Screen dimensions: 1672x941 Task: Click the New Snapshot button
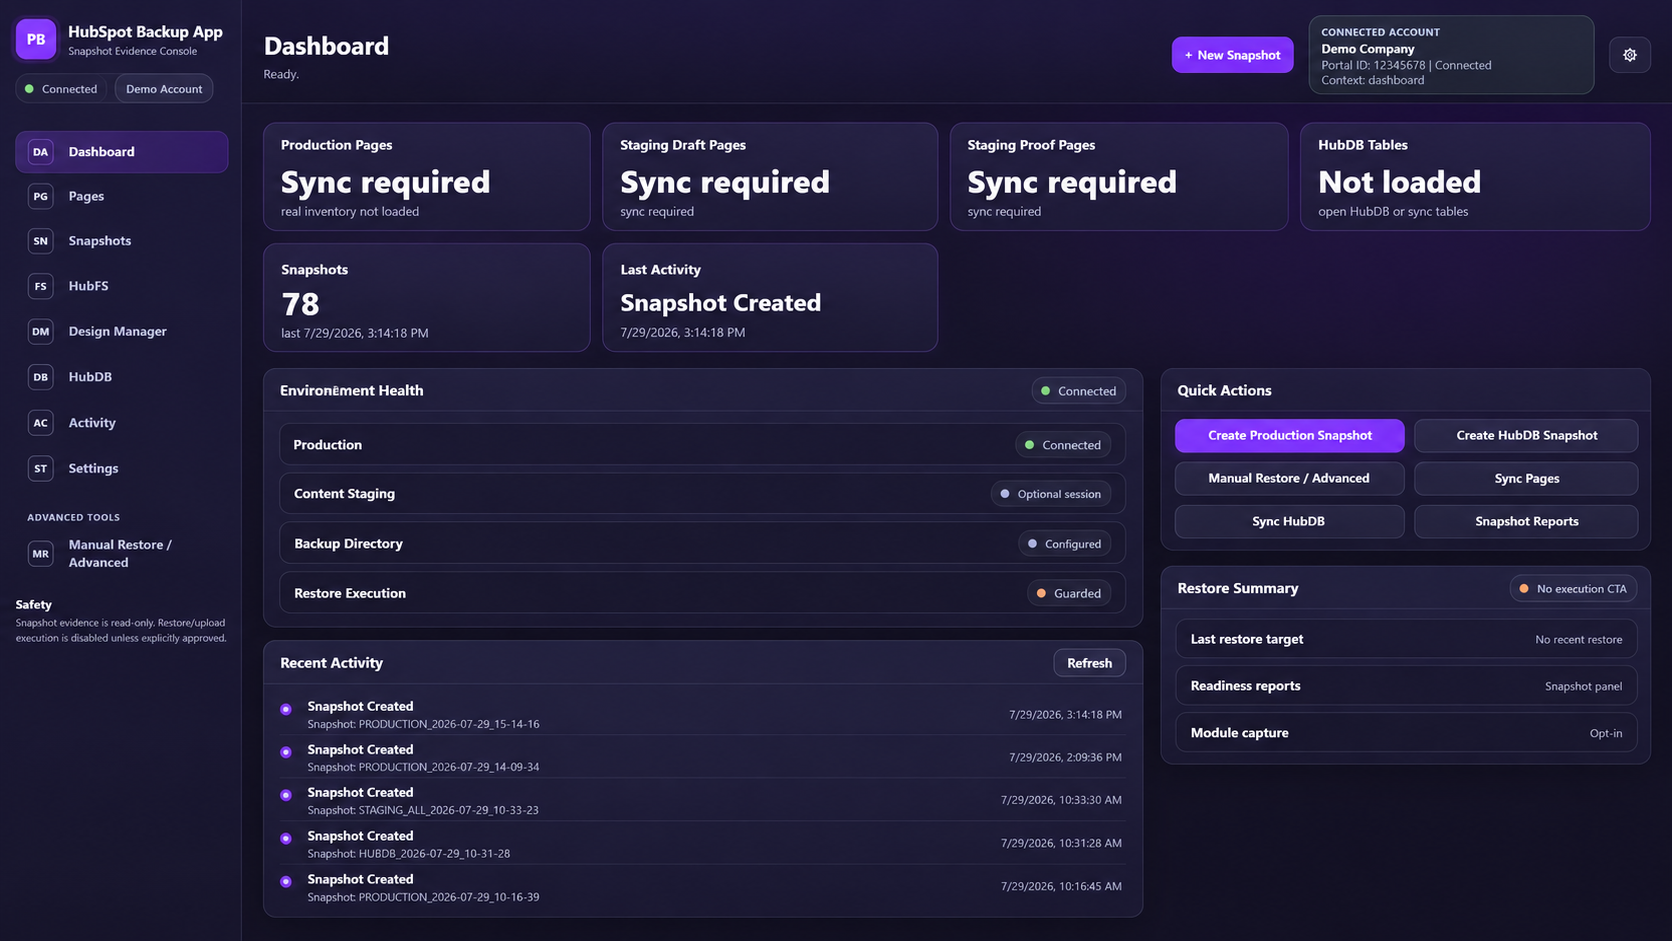point(1232,55)
